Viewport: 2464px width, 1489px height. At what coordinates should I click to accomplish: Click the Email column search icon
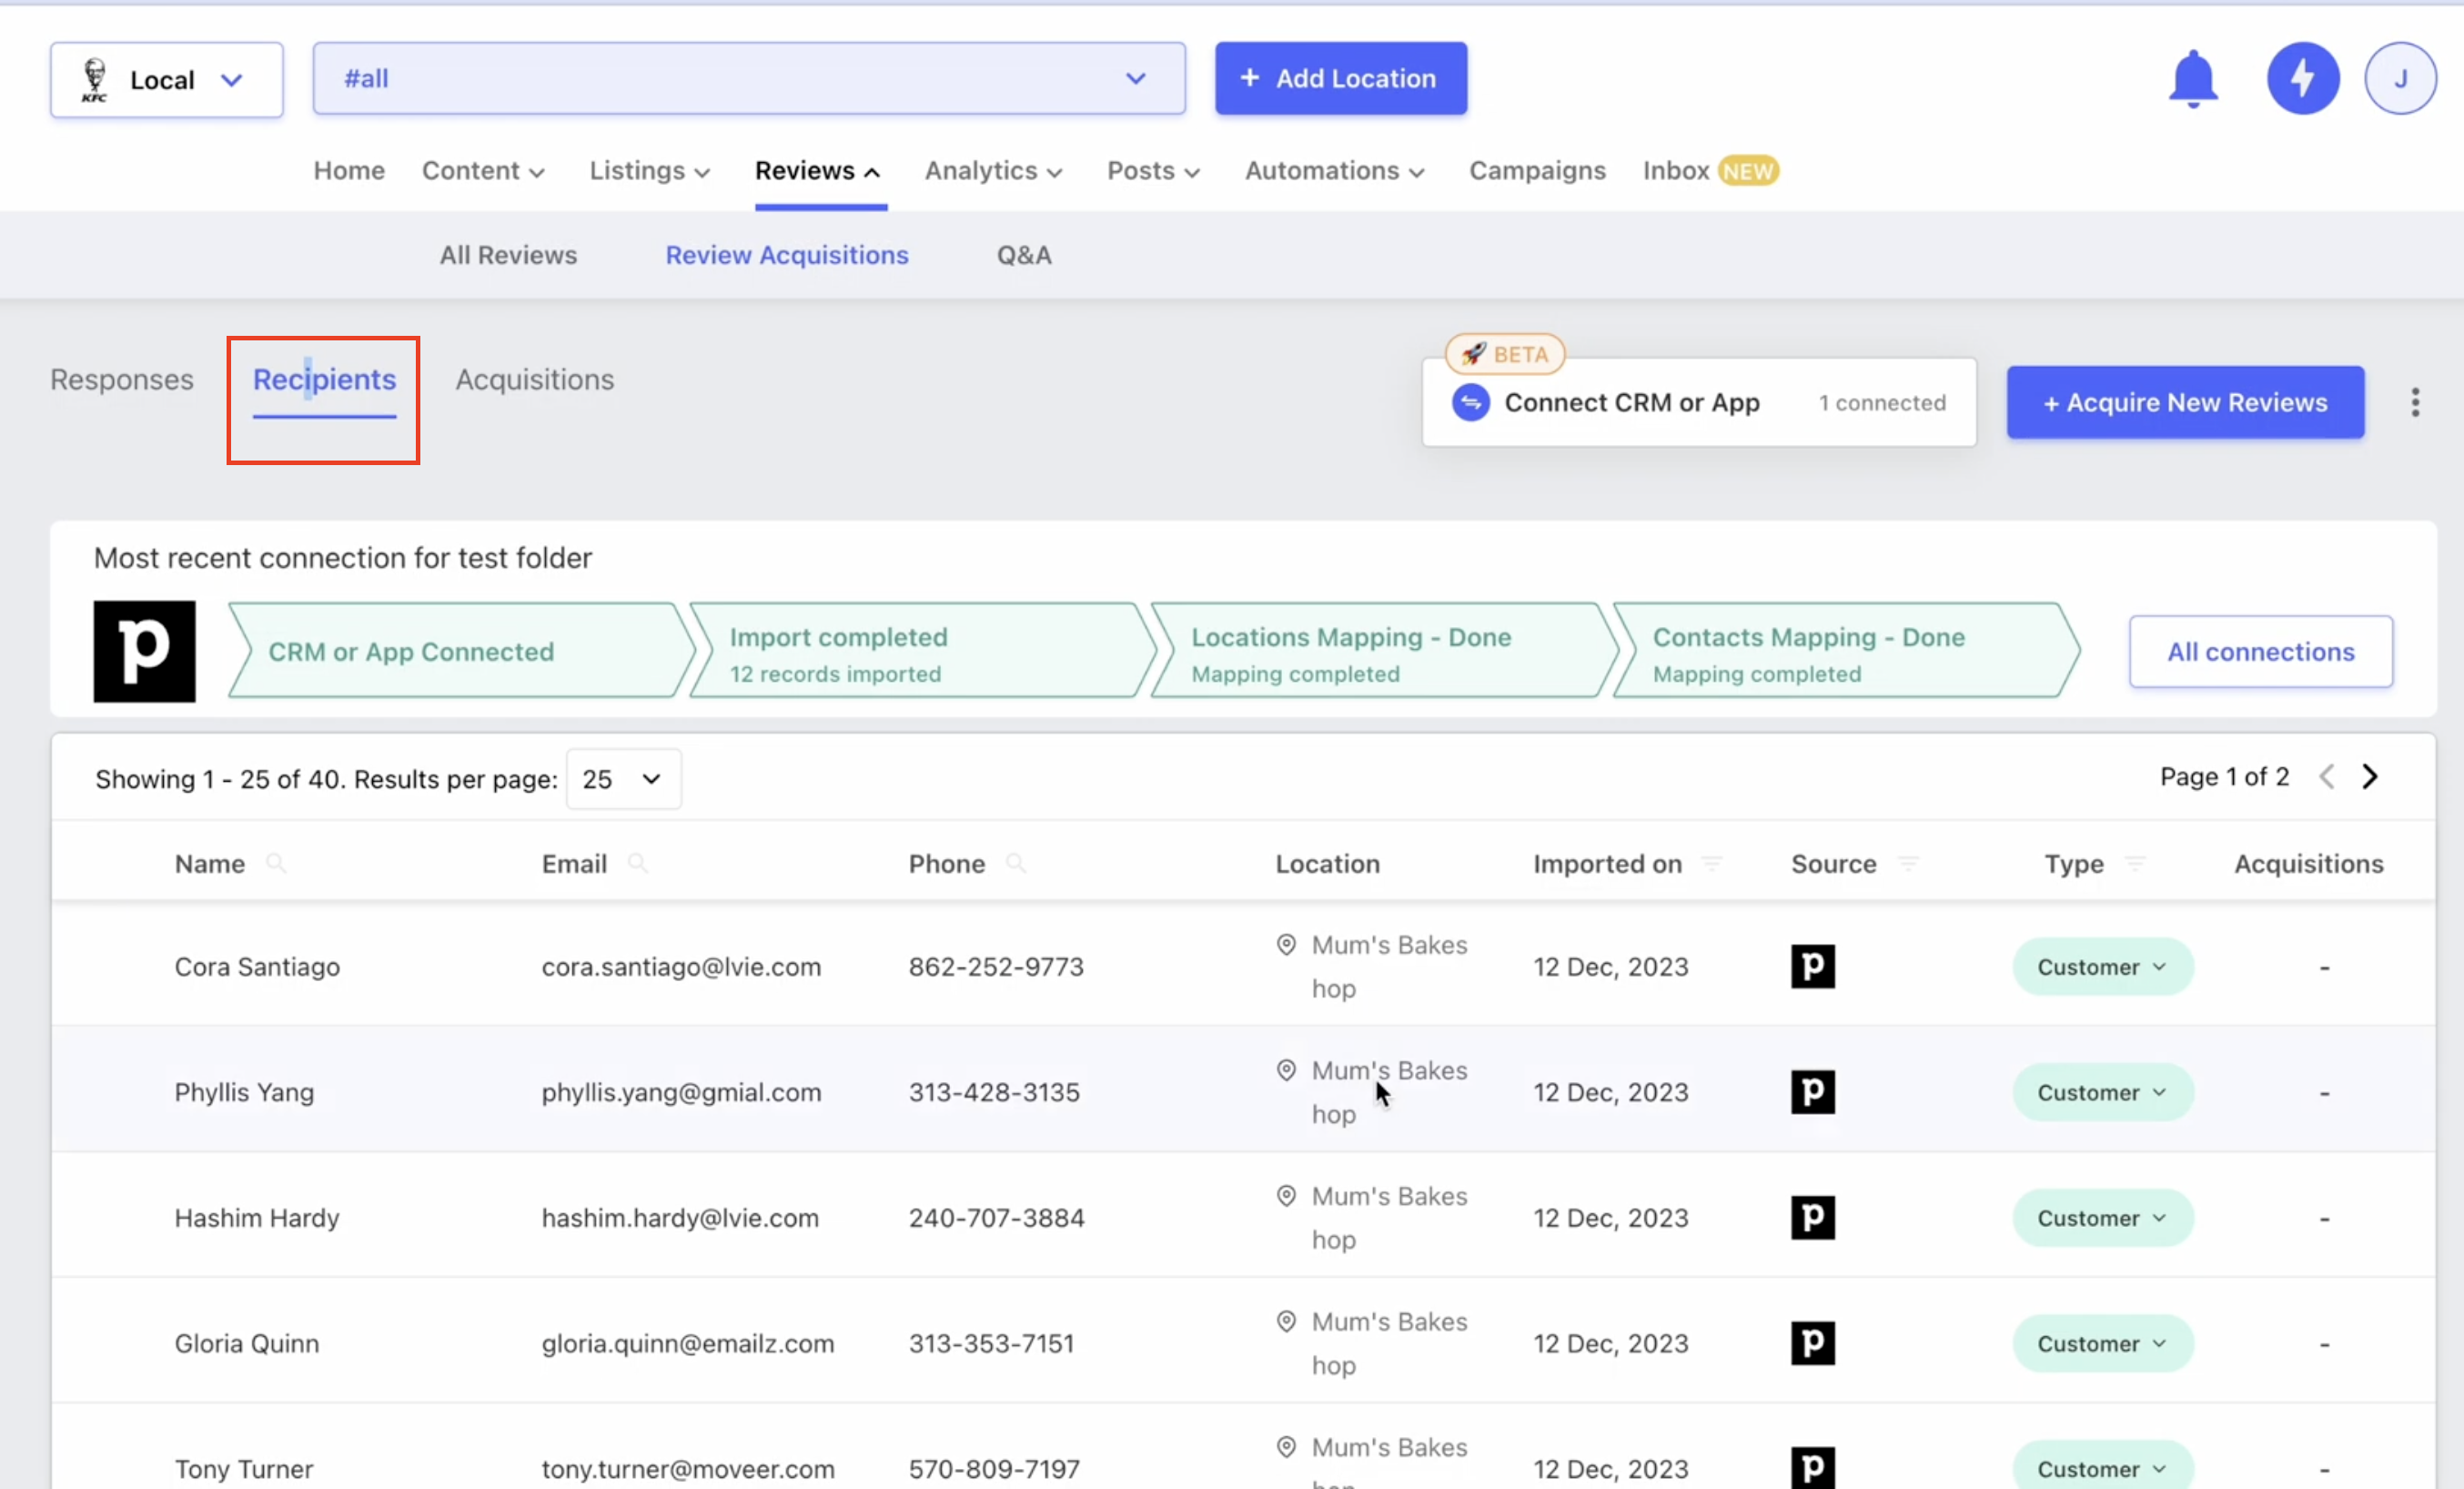coord(637,863)
